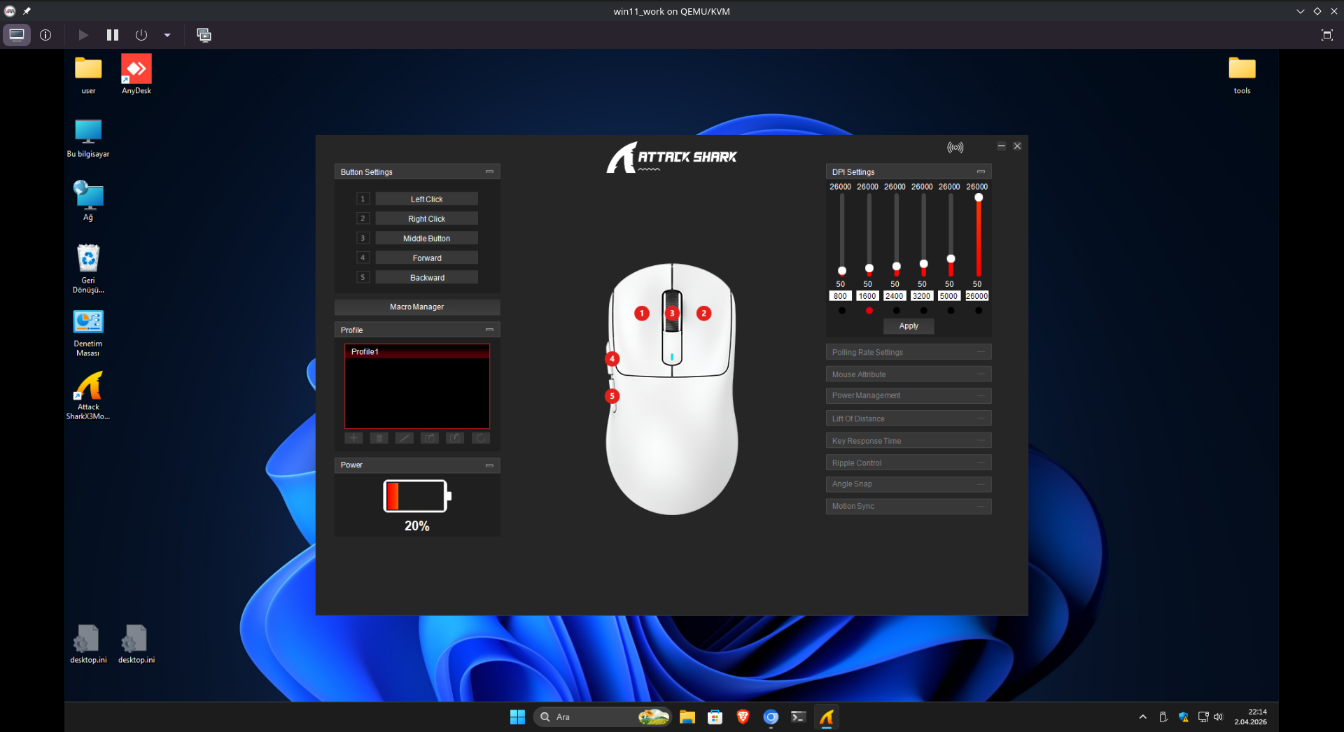
Task: Select the DPI stage dot under 3200
Action: [923, 311]
